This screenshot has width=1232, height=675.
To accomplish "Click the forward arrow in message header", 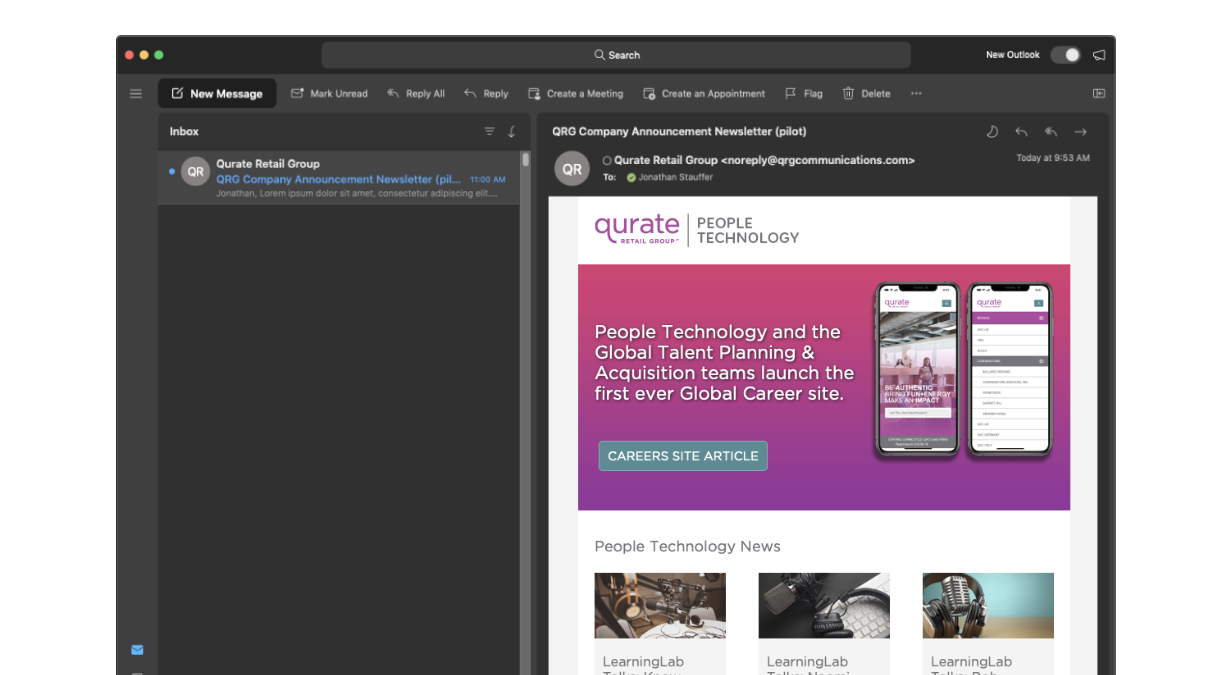I will pyautogui.click(x=1080, y=131).
